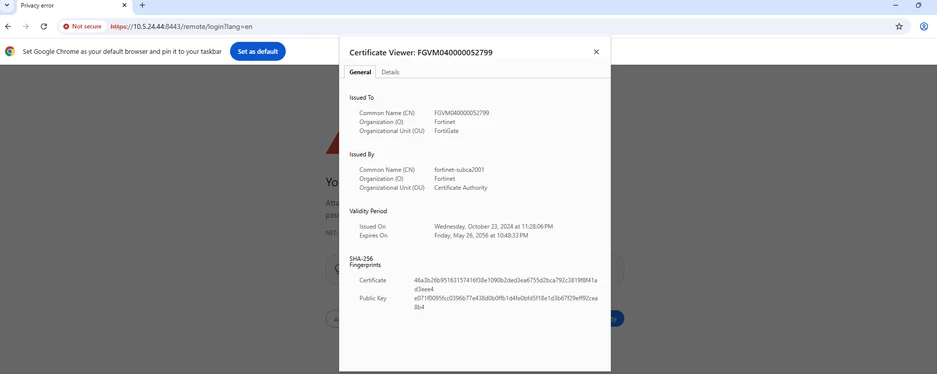Screen dimensions: 937x374
Task: Click the FortiGate organizational unit value
Action: point(446,131)
